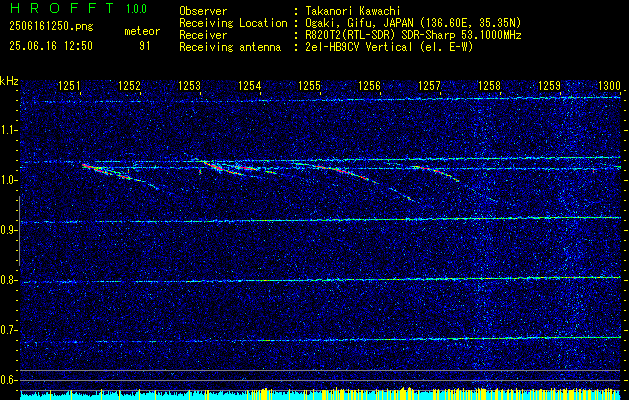The width and height of the screenshot is (629, 400).
Task: Click the 1300 time marker
Action: point(609,85)
